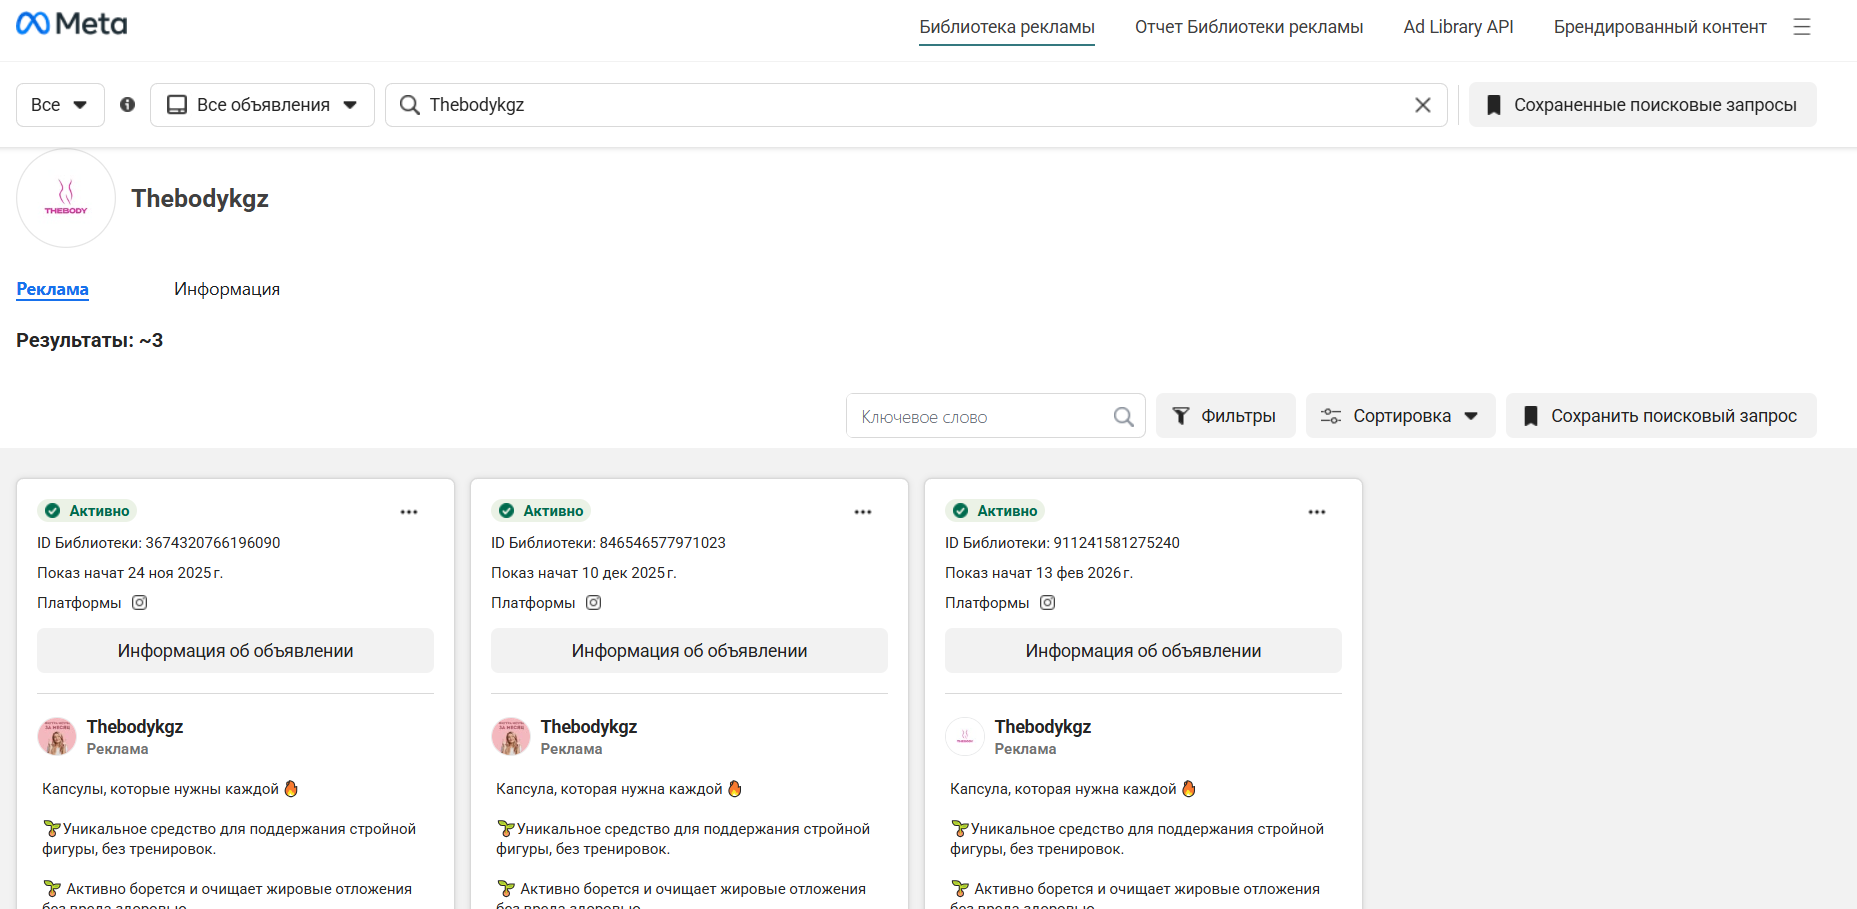Clear the Thebodykgz search text
This screenshot has height=909, width=1857.
[x=1422, y=105]
